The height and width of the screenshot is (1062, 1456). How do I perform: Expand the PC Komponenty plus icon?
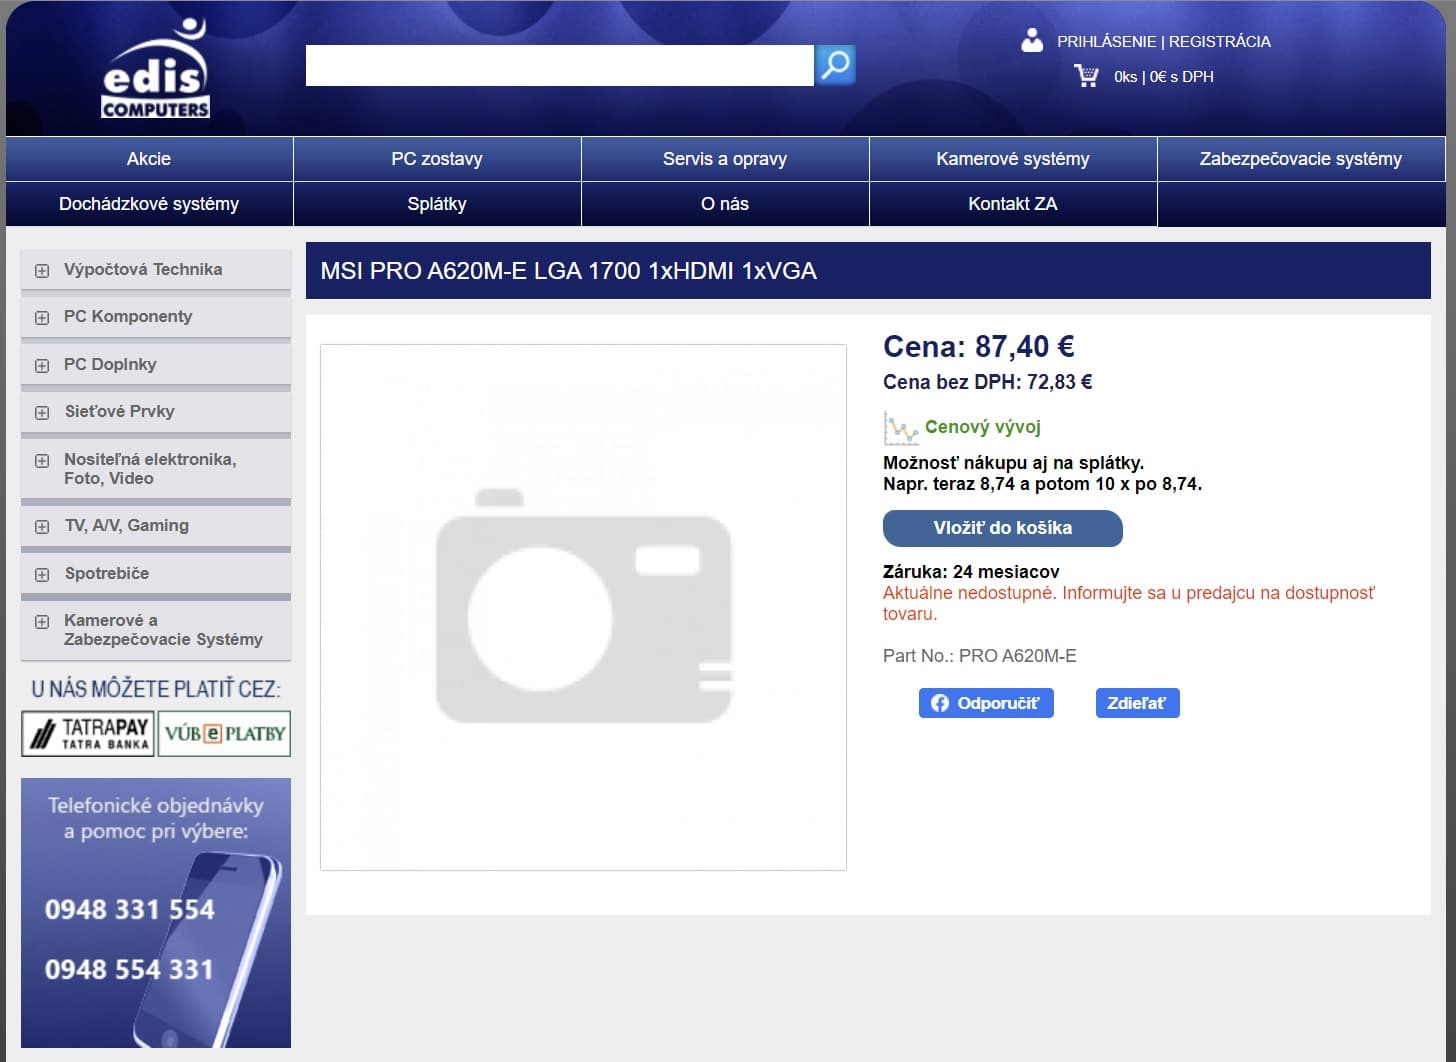tap(42, 318)
